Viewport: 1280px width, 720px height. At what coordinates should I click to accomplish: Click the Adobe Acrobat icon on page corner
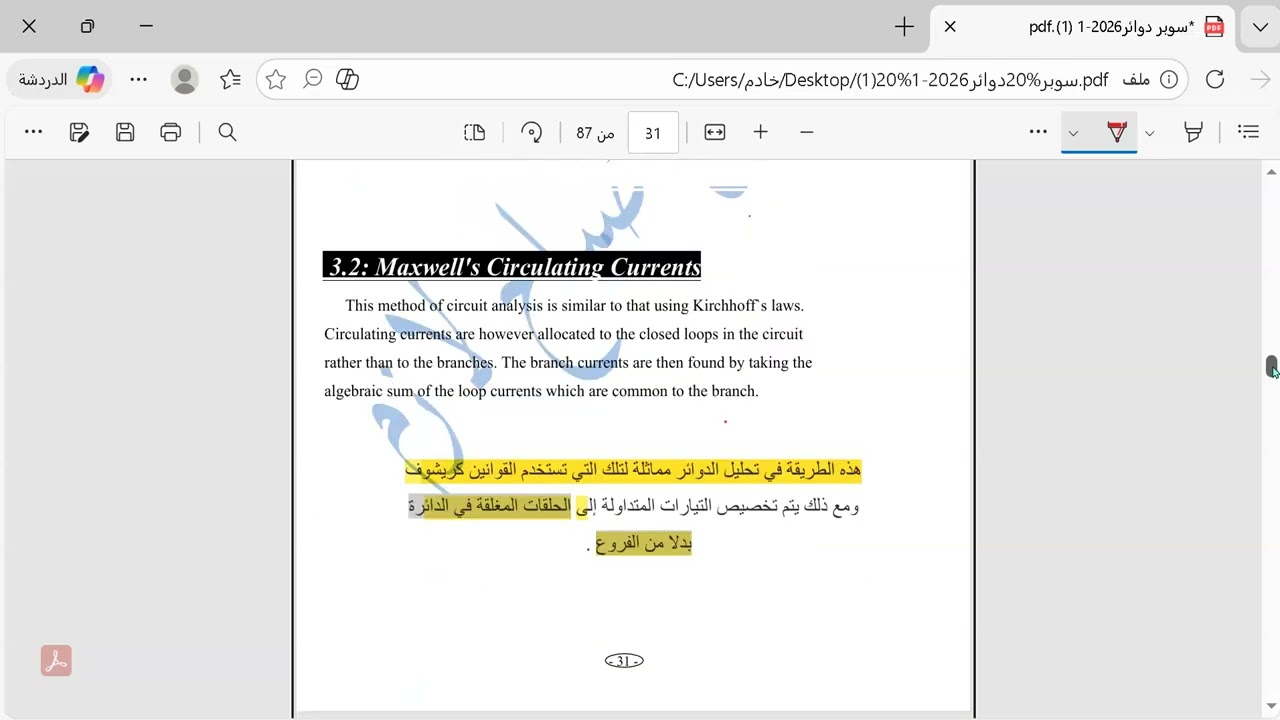[56, 661]
